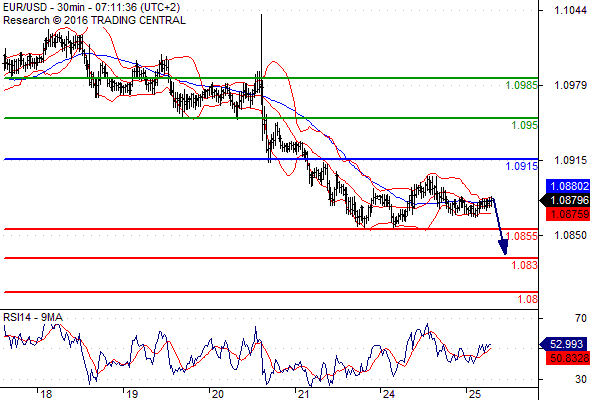Click date 21 on the time axis
The image size is (590, 400).
point(303,394)
